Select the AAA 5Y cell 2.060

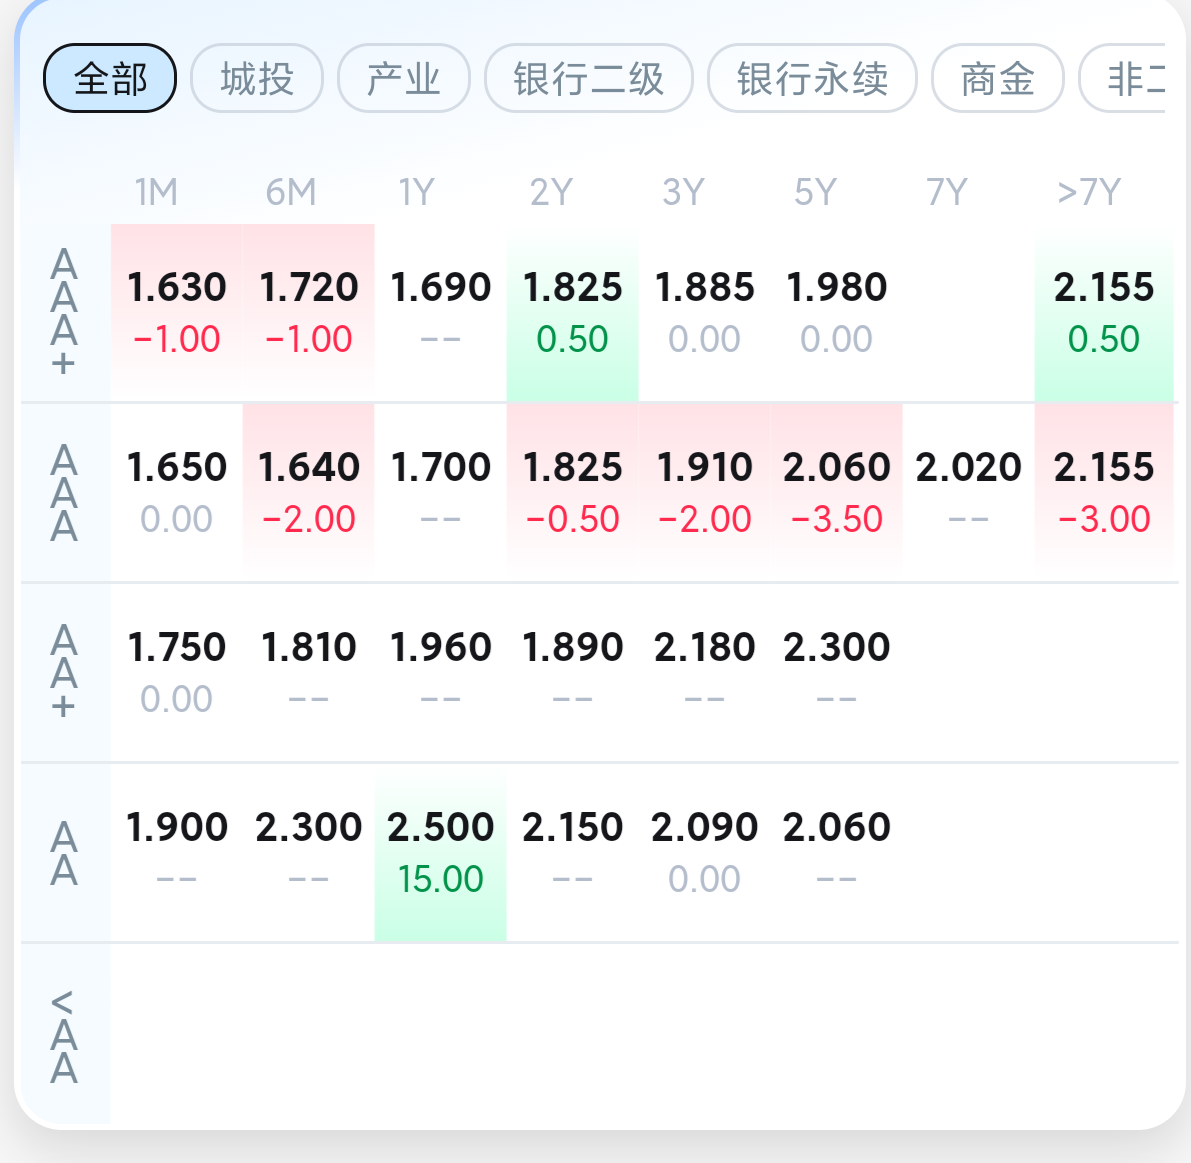click(x=836, y=490)
